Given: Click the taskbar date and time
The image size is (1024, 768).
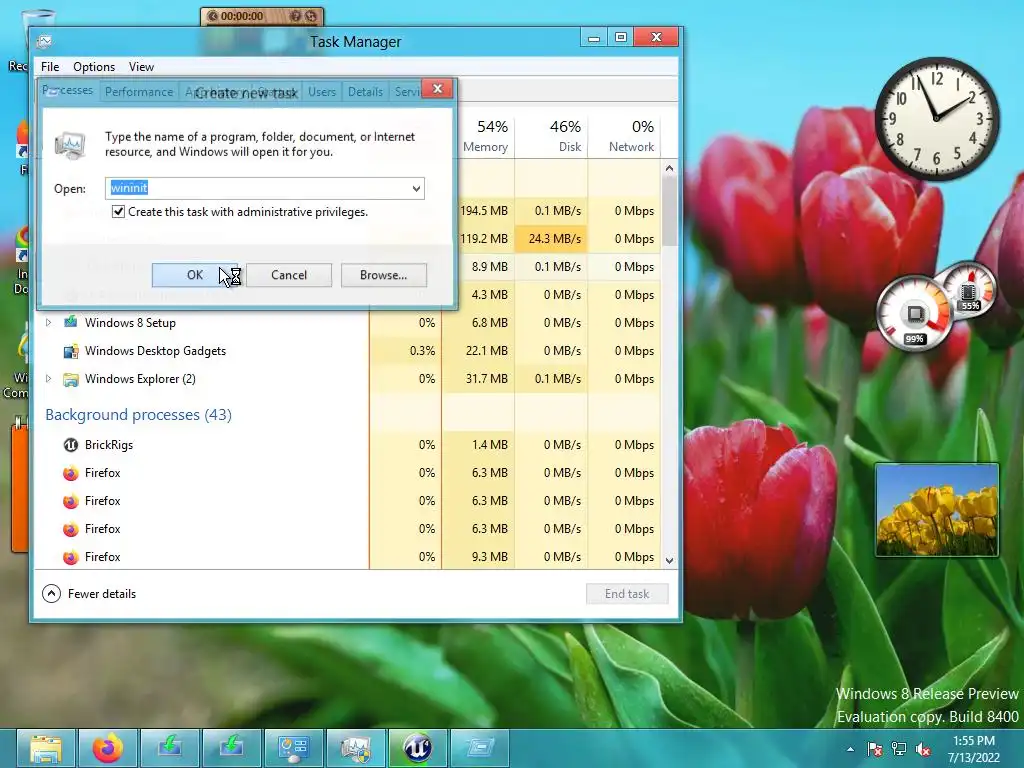Looking at the screenshot, I should (974, 749).
